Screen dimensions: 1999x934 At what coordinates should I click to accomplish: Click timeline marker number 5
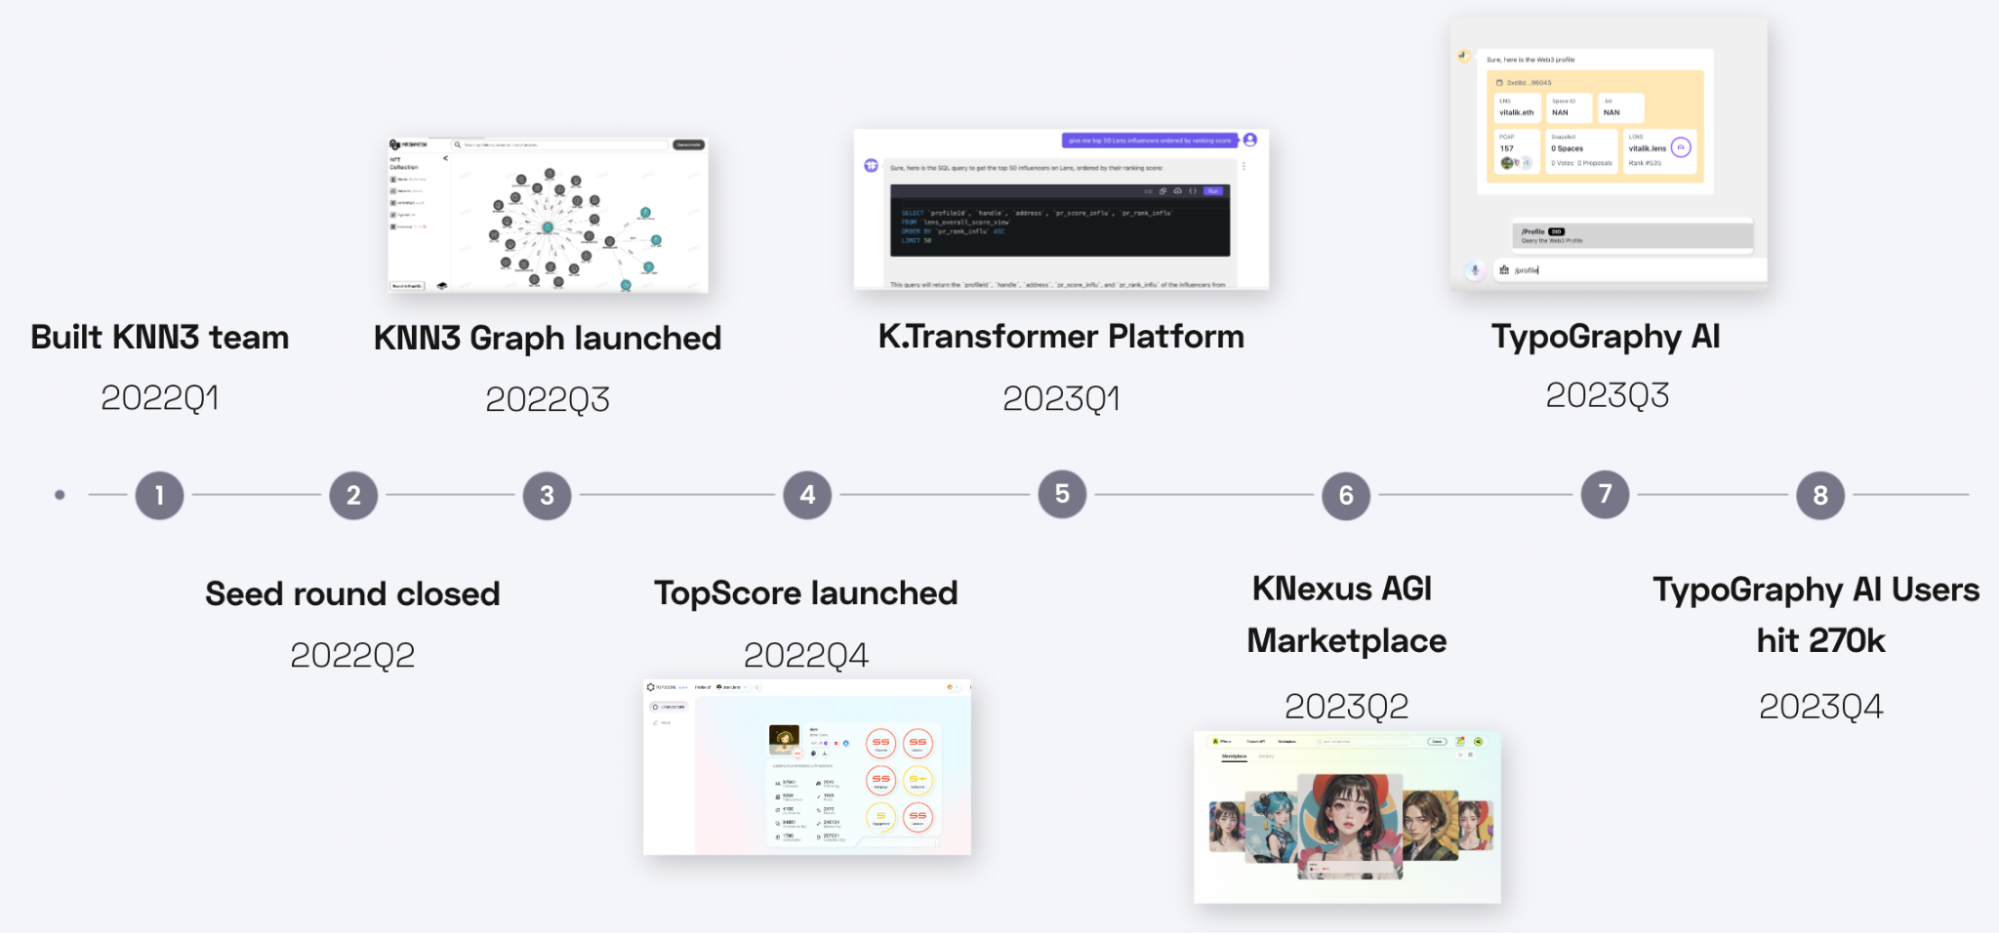click(1062, 494)
